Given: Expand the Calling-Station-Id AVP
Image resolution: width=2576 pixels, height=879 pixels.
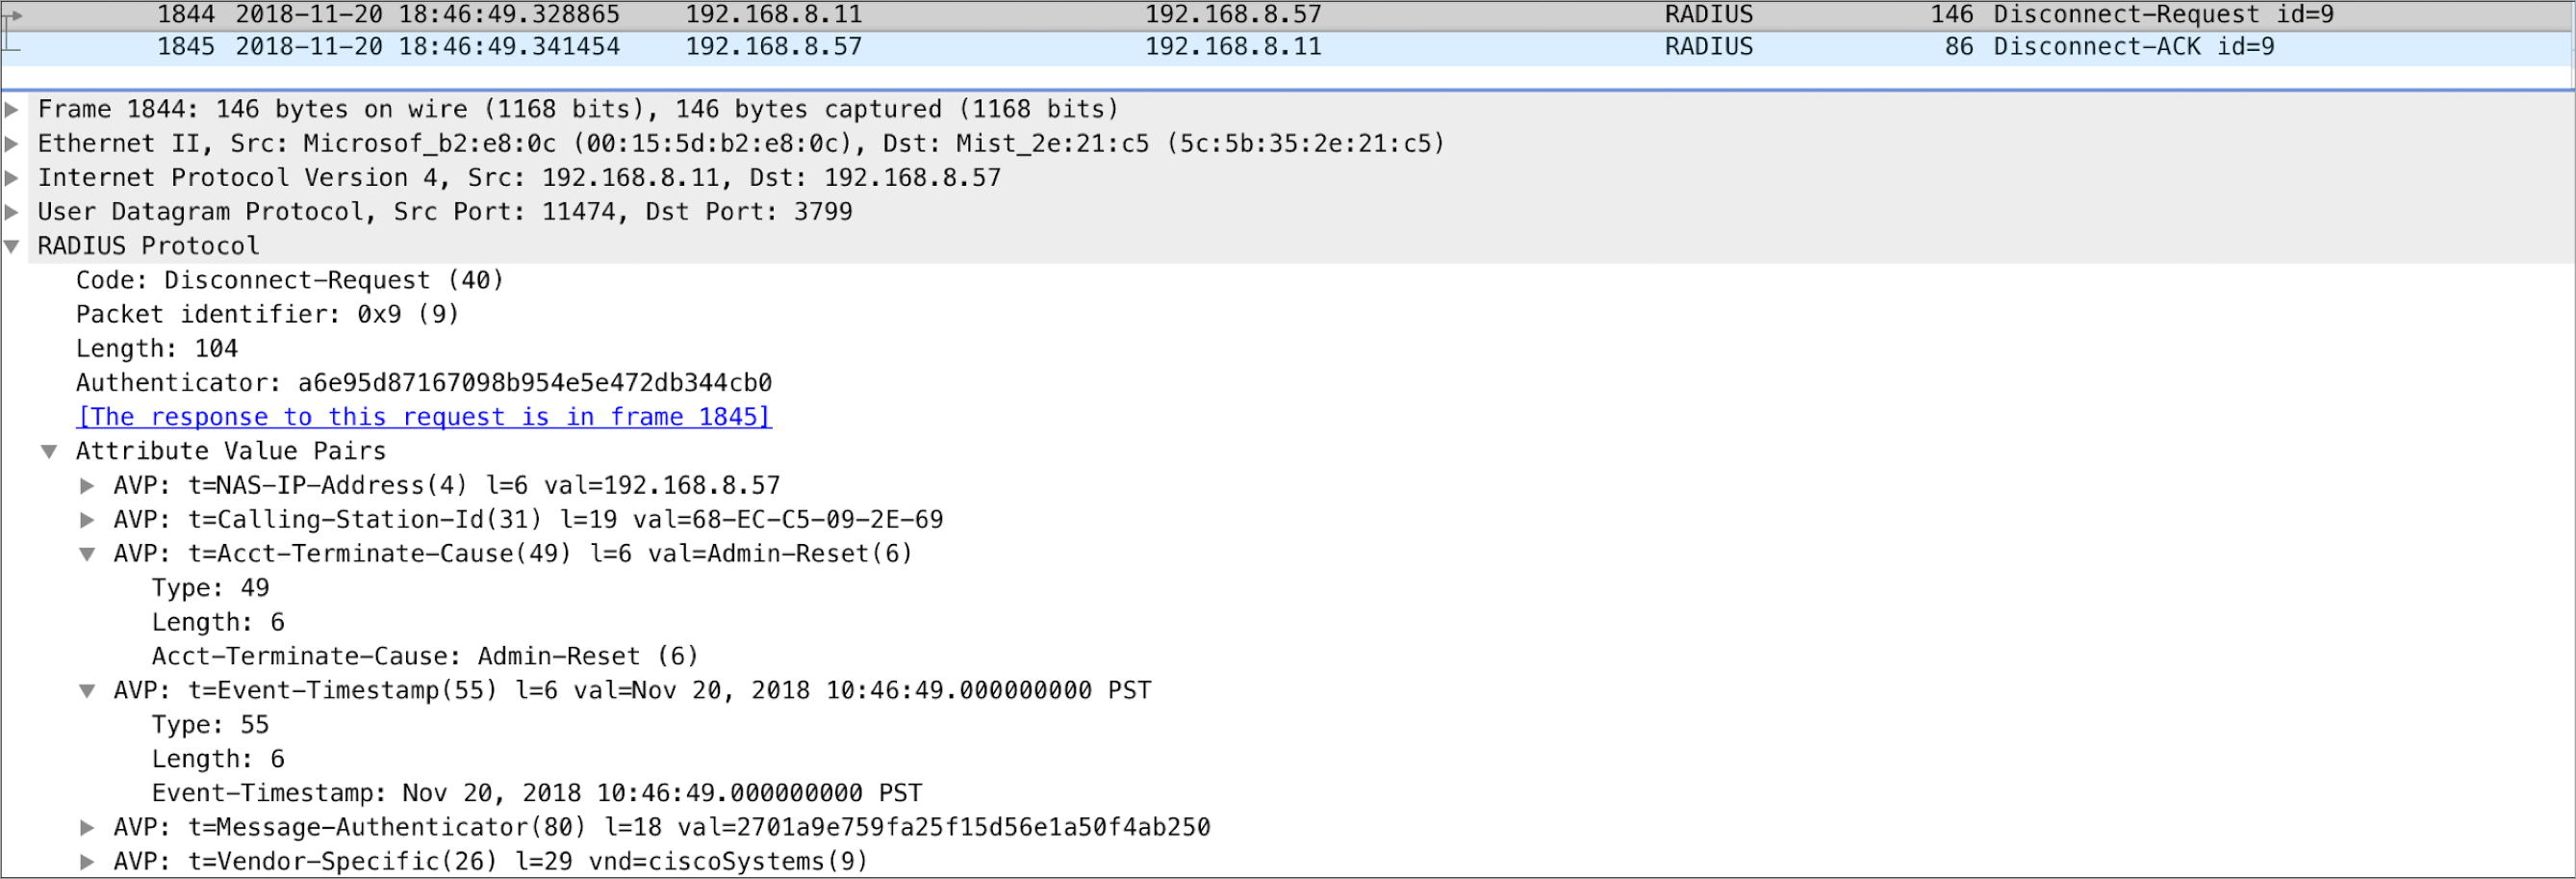Looking at the screenshot, I should point(88,520).
